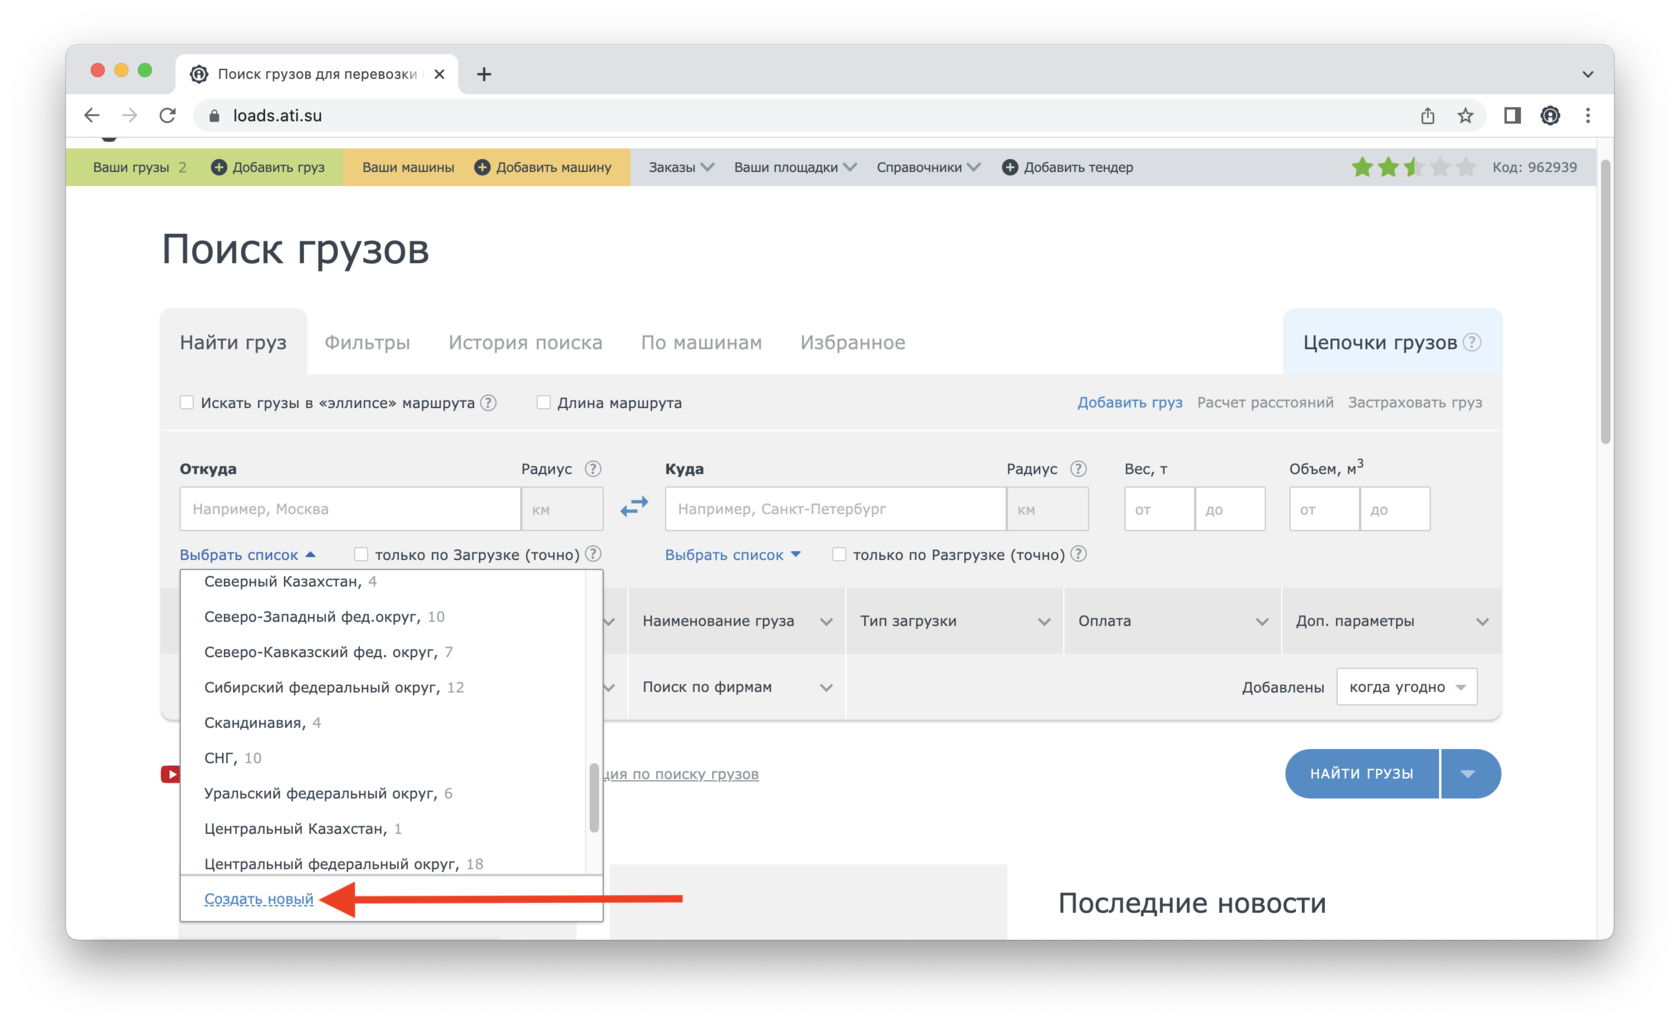Screen dimensions: 1680x1027
Task: Click help icon next to Откуда Радиус
Action: (593, 469)
